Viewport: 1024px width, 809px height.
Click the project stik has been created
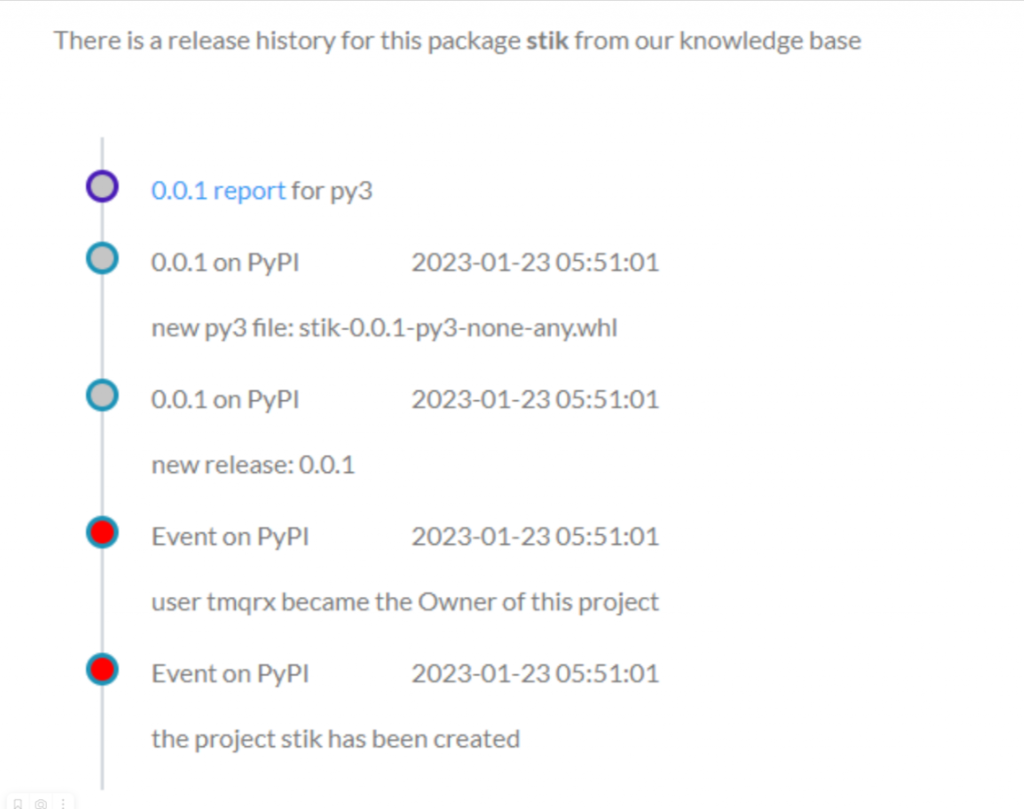point(336,739)
